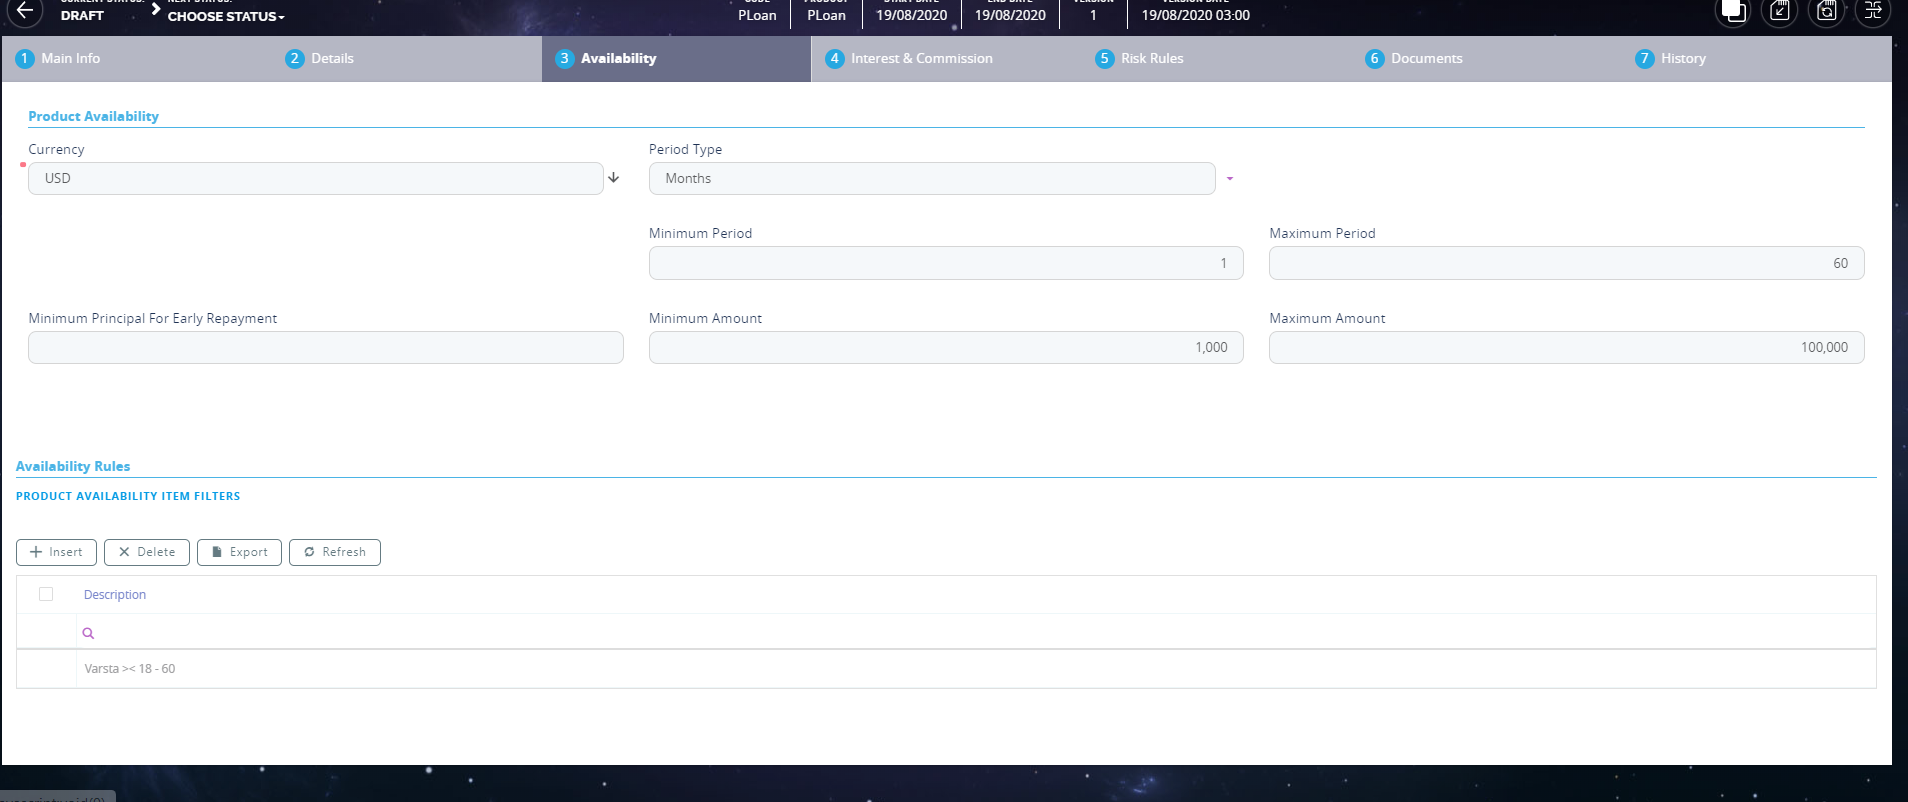The width and height of the screenshot is (1908, 802).
Task: Select the Varsta >< 18 - 60 row
Action: [x=130, y=669]
